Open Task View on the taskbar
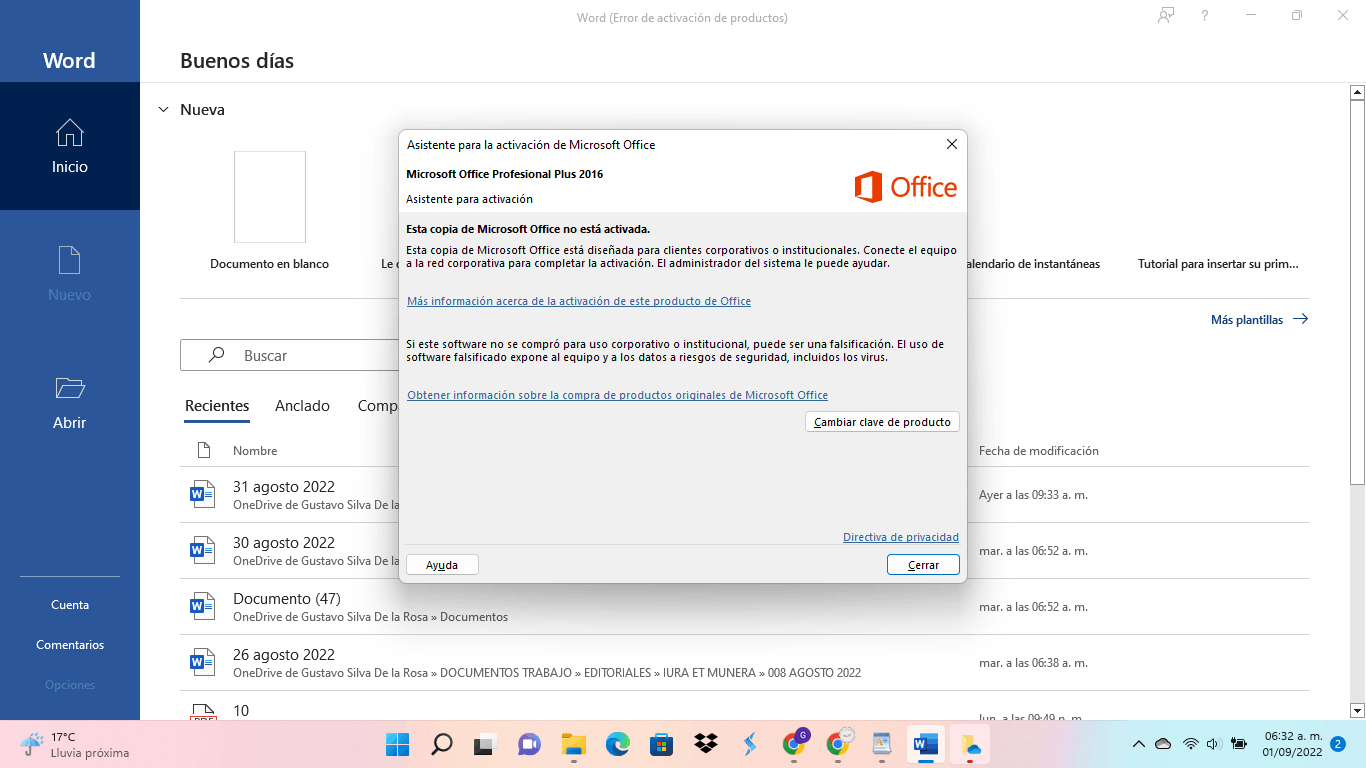This screenshot has width=1366, height=768. 485,744
